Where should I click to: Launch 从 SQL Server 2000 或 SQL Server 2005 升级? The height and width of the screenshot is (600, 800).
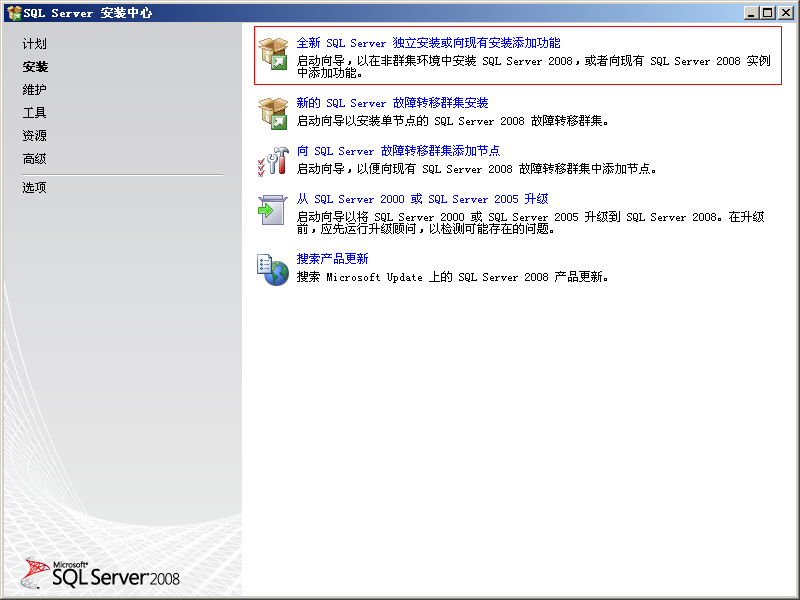coord(422,199)
